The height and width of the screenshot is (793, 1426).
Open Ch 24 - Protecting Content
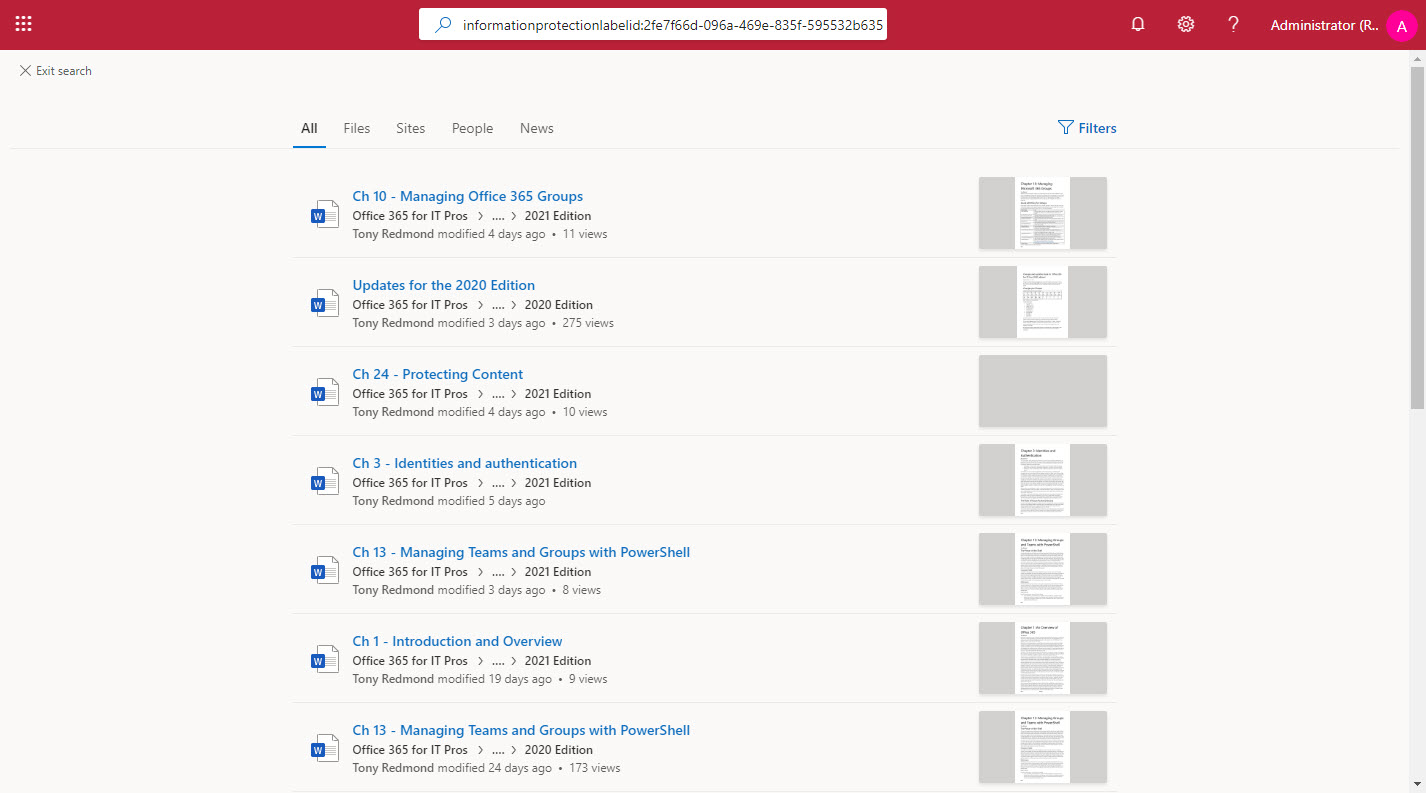pos(438,374)
